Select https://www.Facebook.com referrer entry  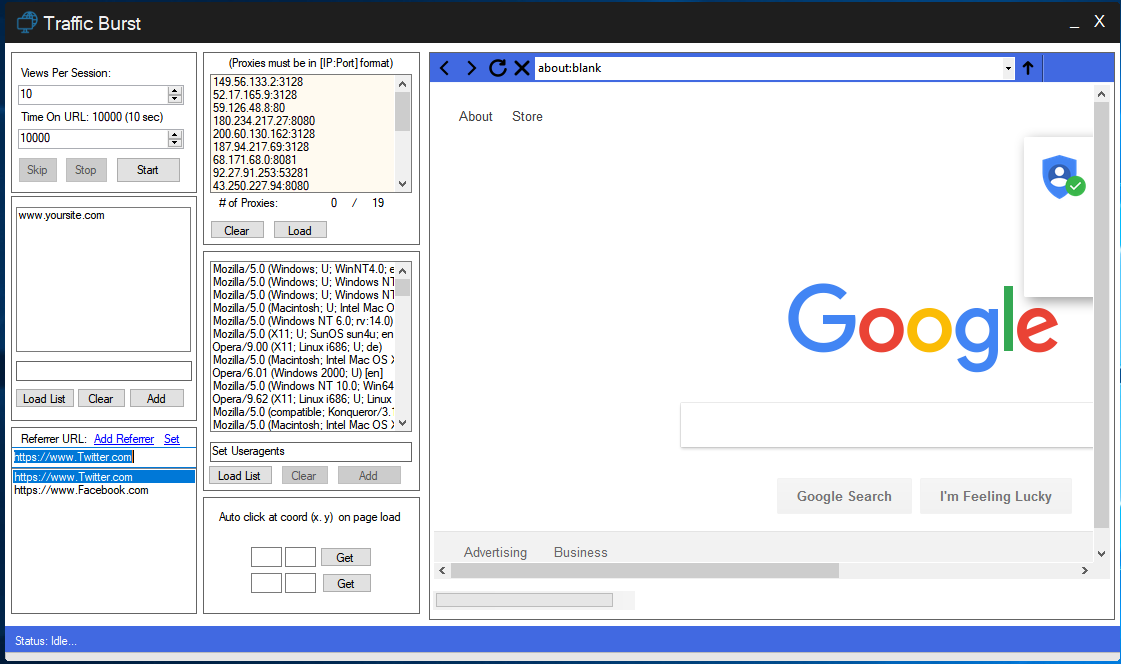point(81,491)
